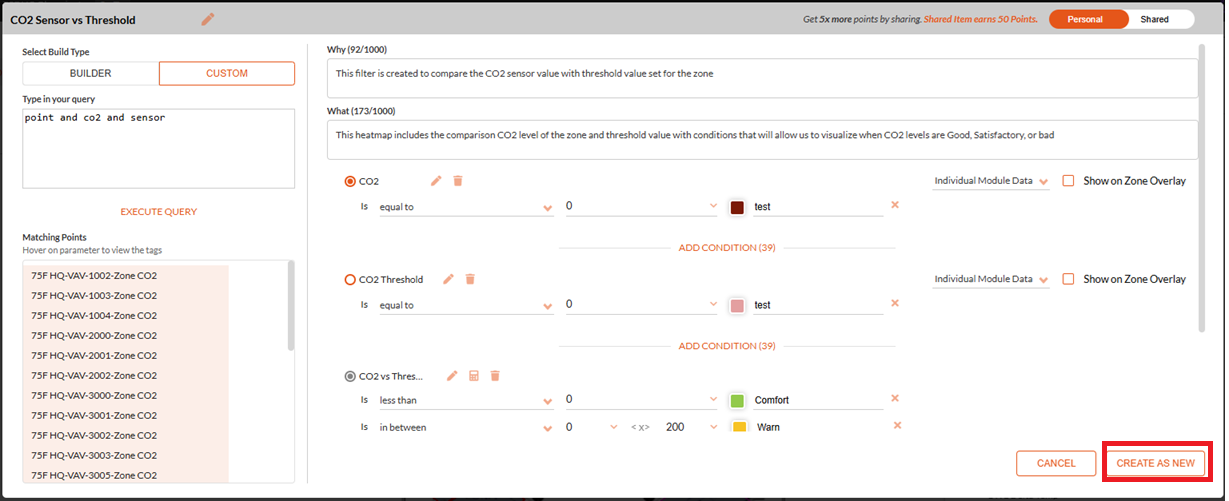Image resolution: width=1229 pixels, height=501 pixels.
Task: Delete the CO2 parameter using trash icon
Action: (x=458, y=181)
